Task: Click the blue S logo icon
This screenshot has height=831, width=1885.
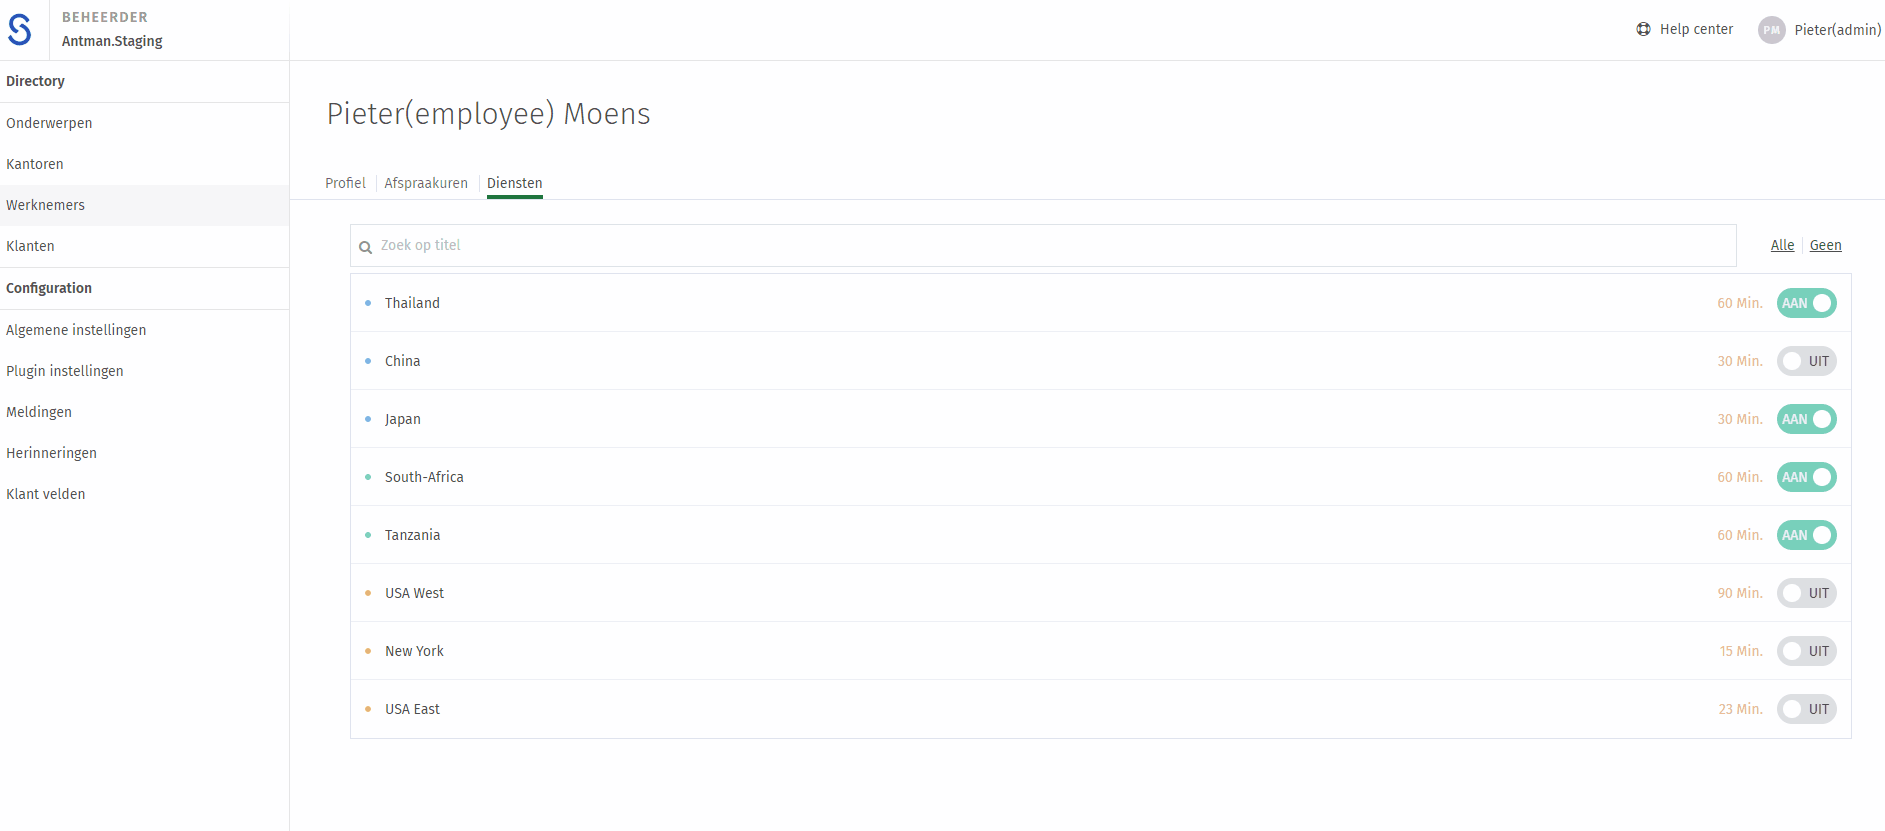Action: (20, 29)
